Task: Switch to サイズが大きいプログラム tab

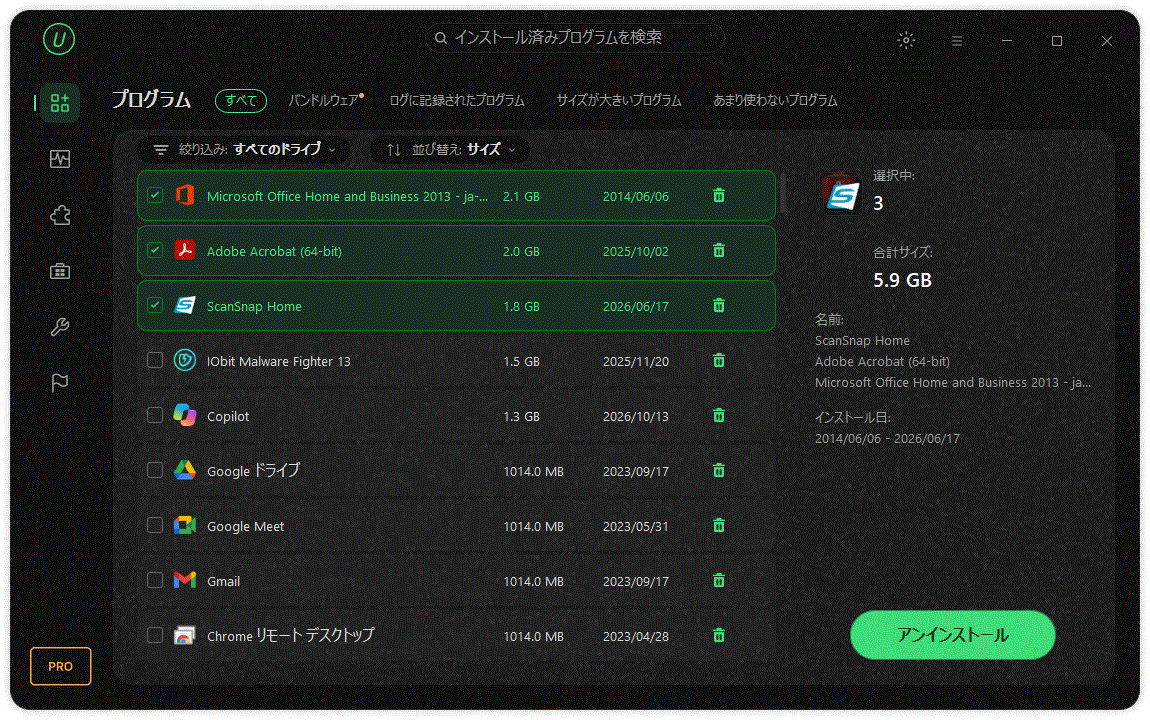Action: click(x=619, y=100)
